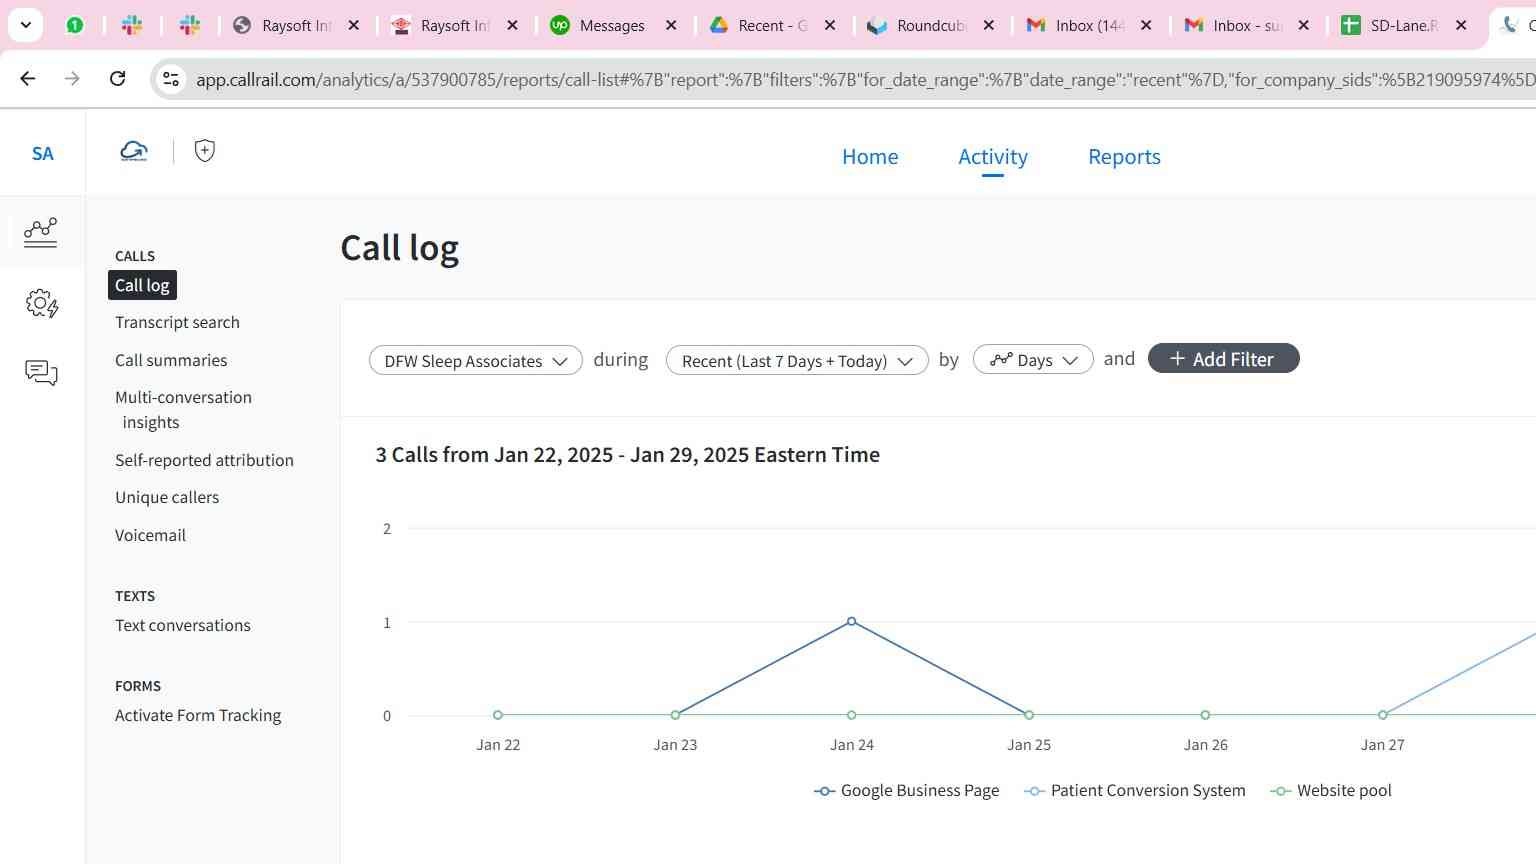Close the second Raysoft browser tab
The height and width of the screenshot is (864, 1536).
512,25
